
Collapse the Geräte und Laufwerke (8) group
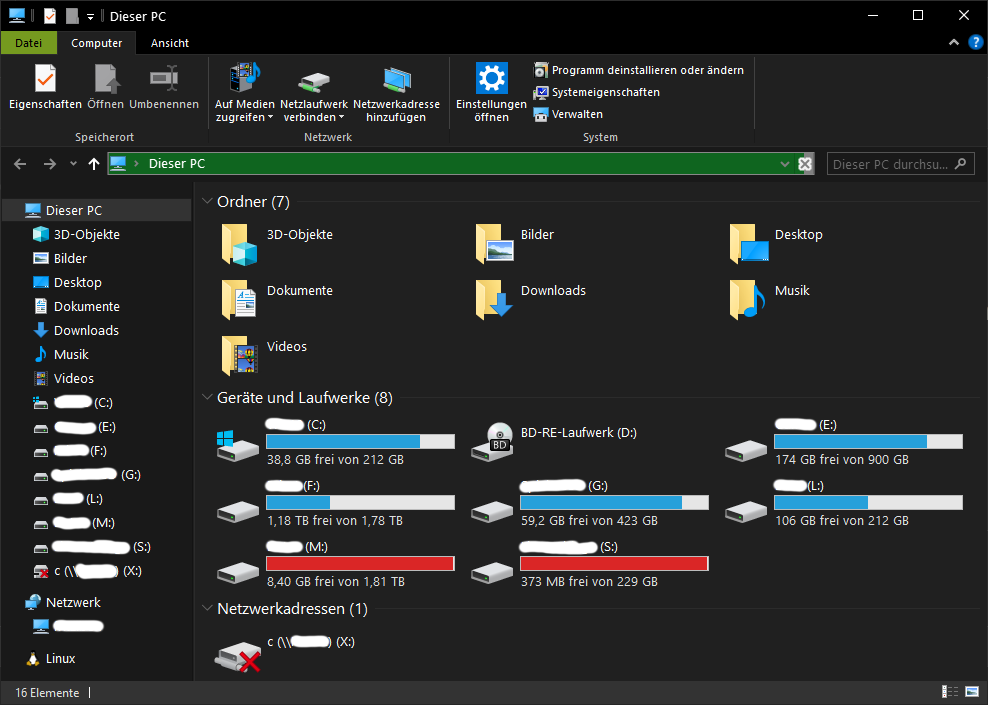tap(207, 398)
